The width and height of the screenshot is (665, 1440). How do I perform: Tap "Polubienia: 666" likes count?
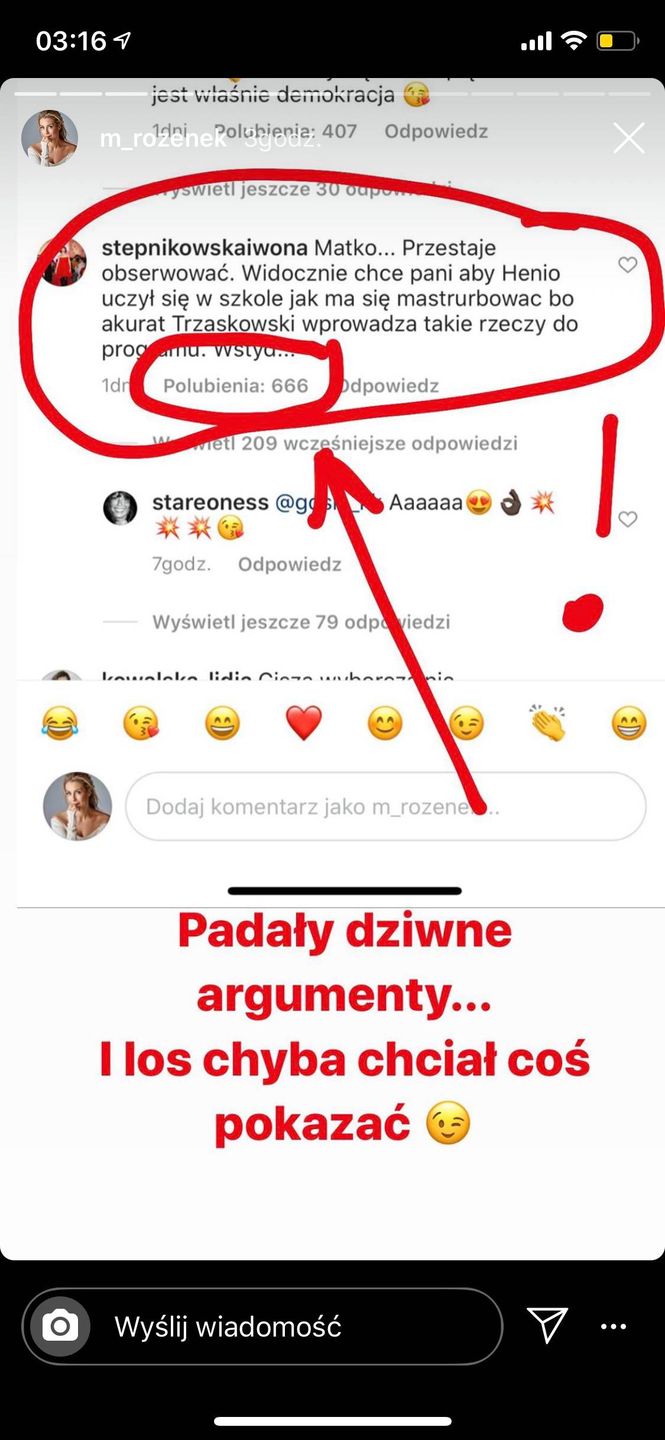coord(236,385)
